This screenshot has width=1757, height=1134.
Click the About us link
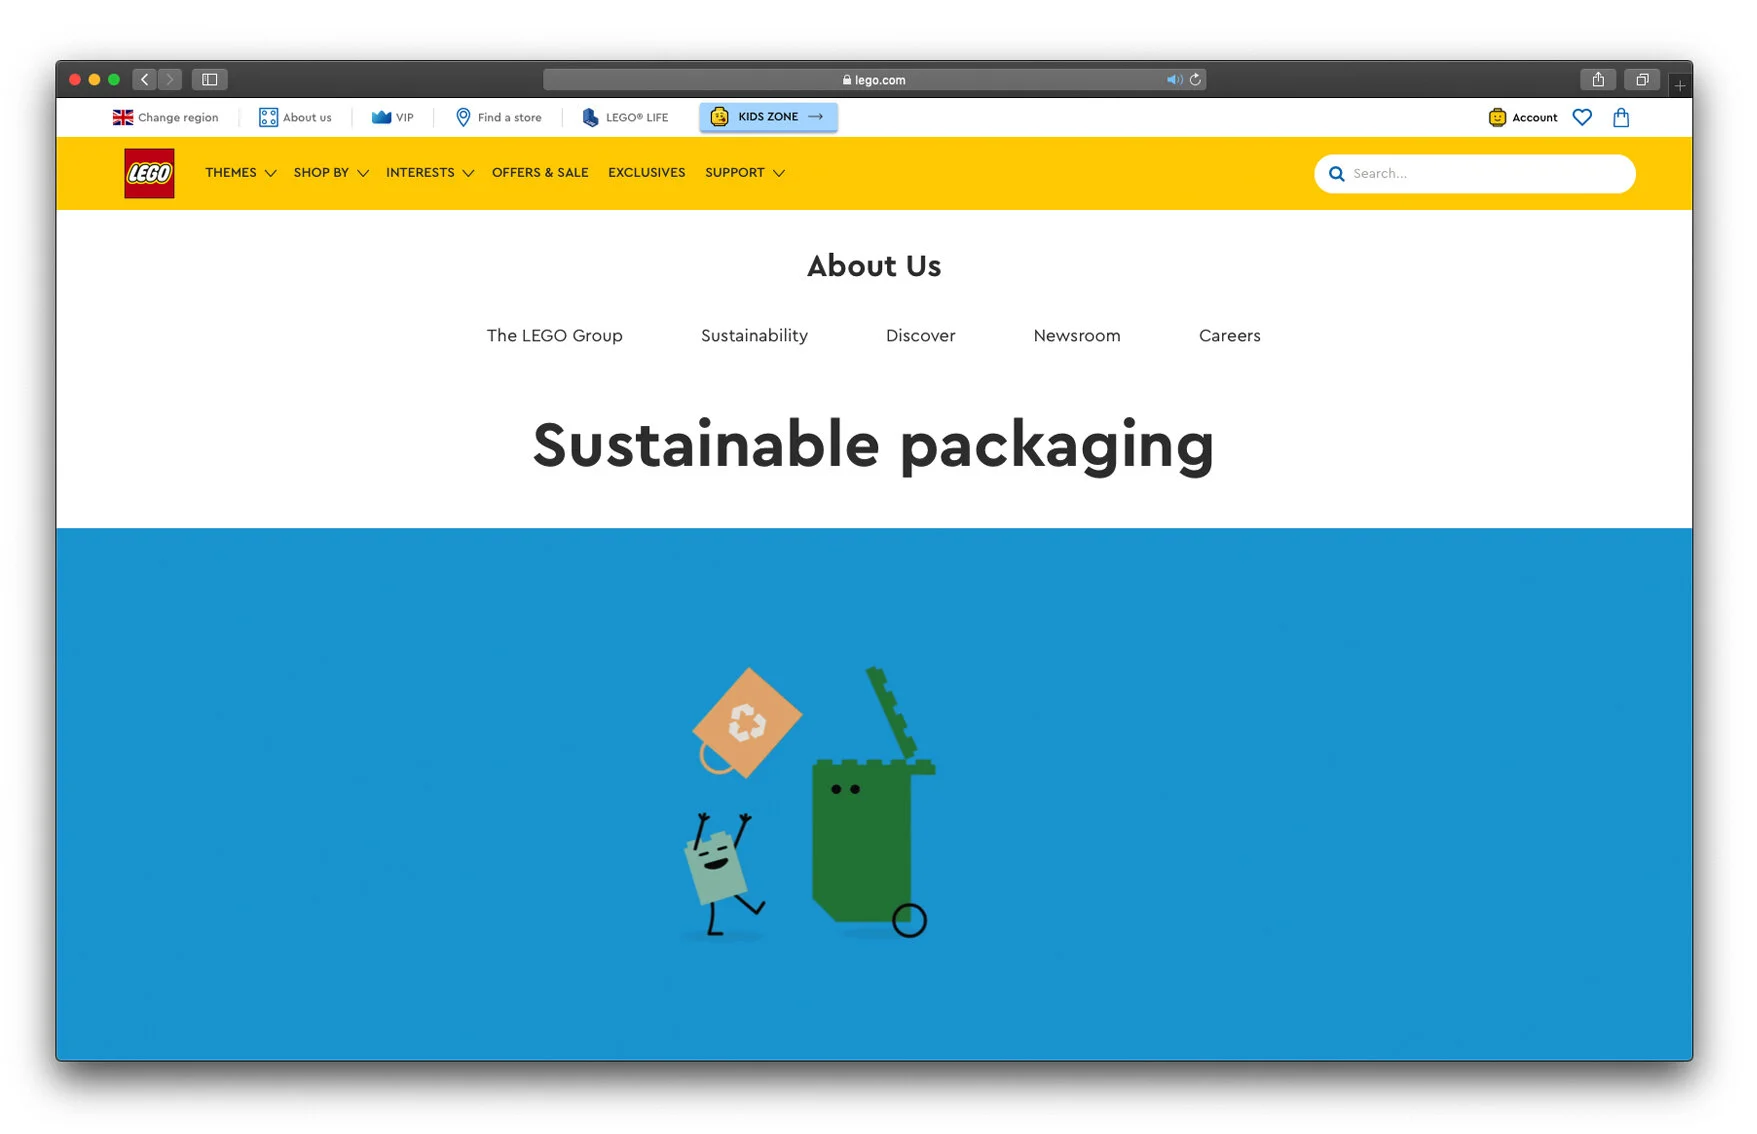tap(307, 117)
